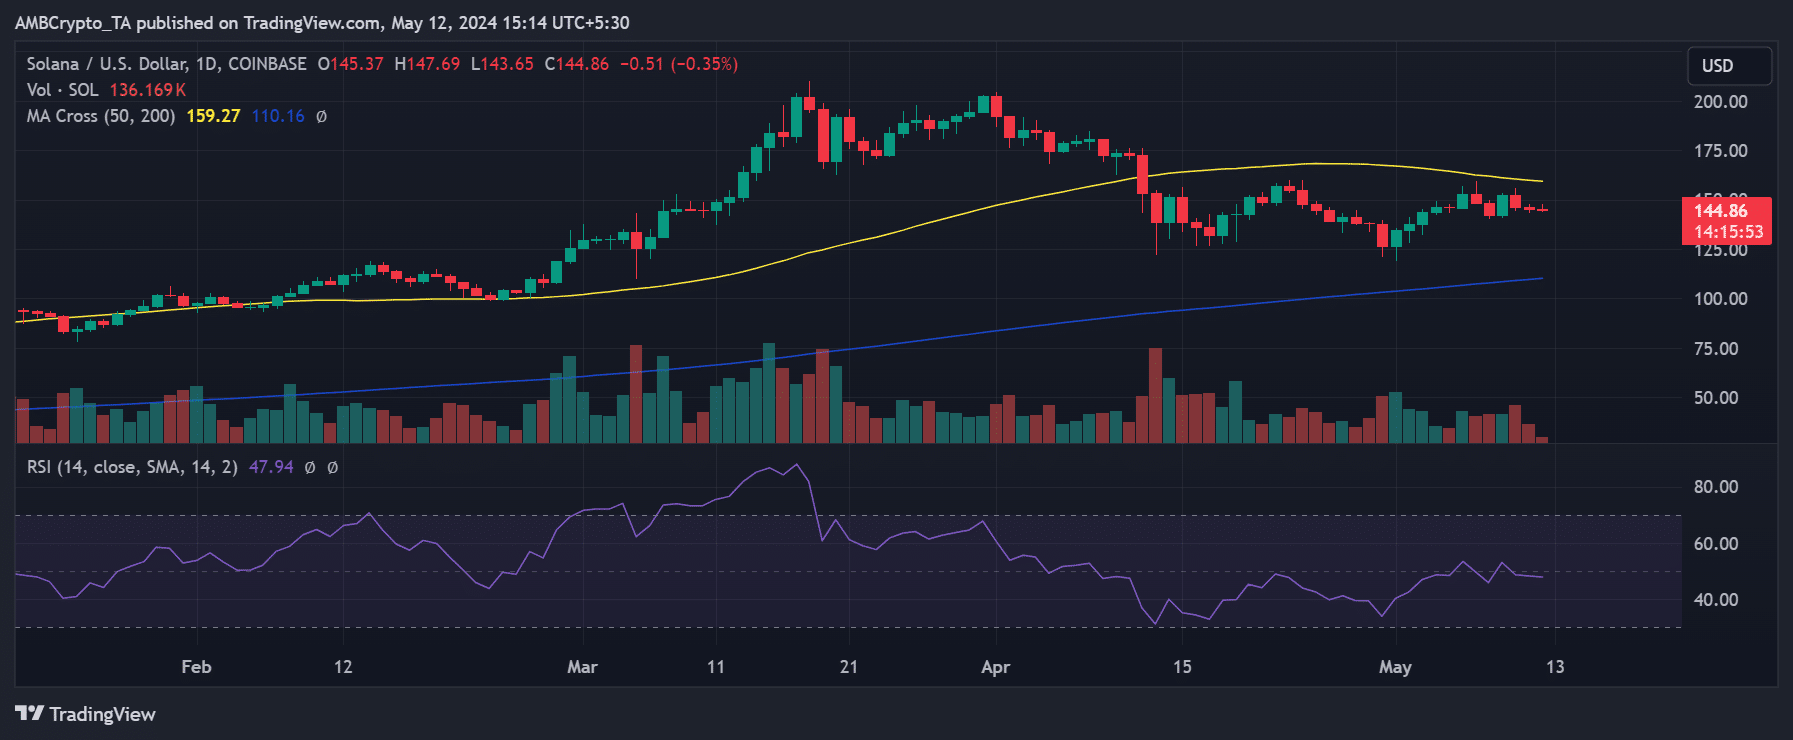Click the AMBCrypto_TA published header text

(x=322, y=22)
